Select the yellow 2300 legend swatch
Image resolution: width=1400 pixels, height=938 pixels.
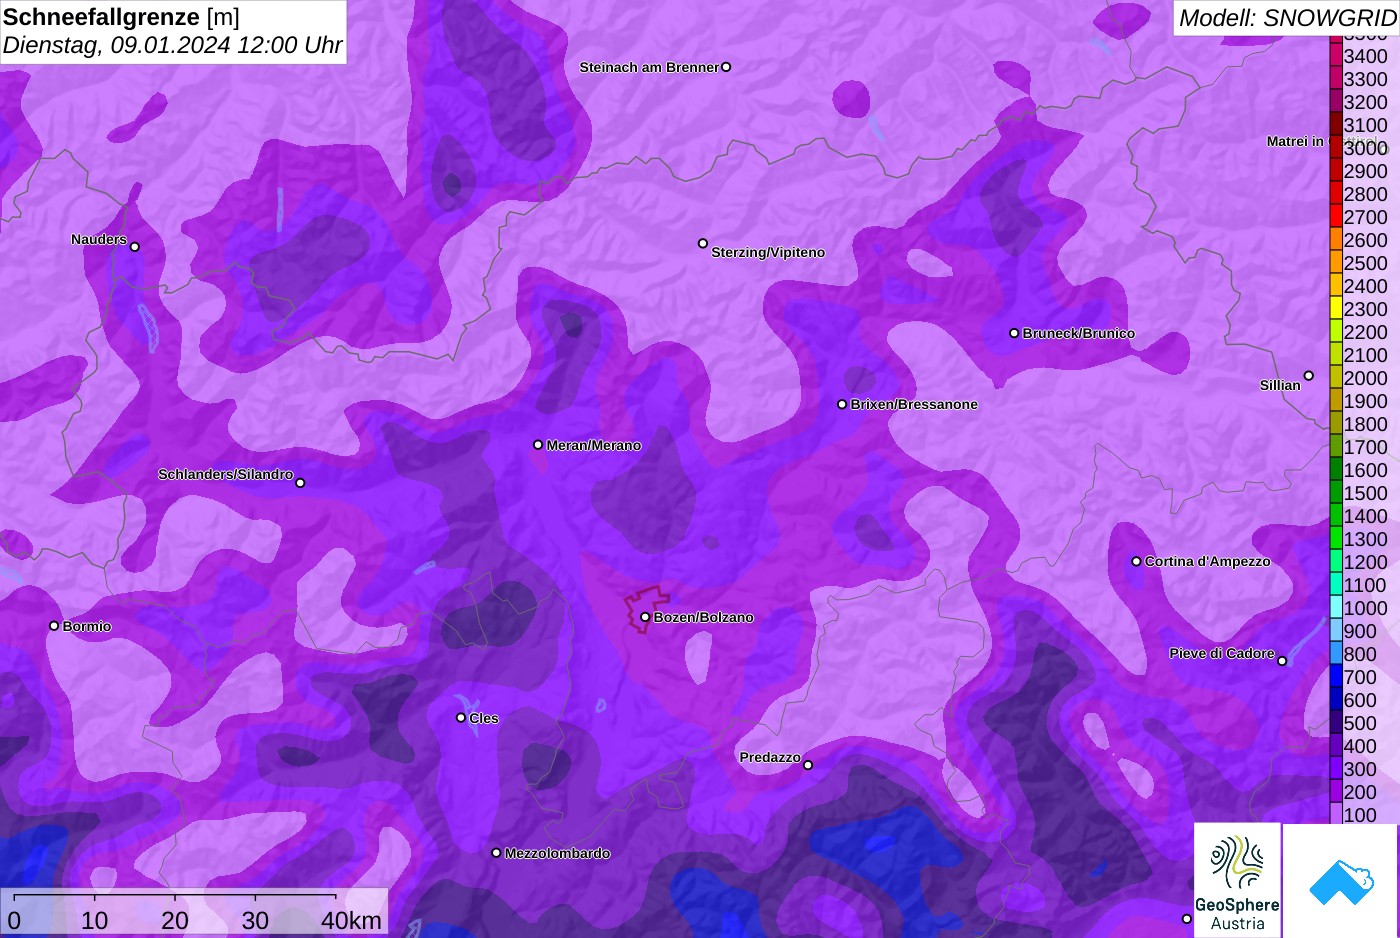pos(1335,309)
